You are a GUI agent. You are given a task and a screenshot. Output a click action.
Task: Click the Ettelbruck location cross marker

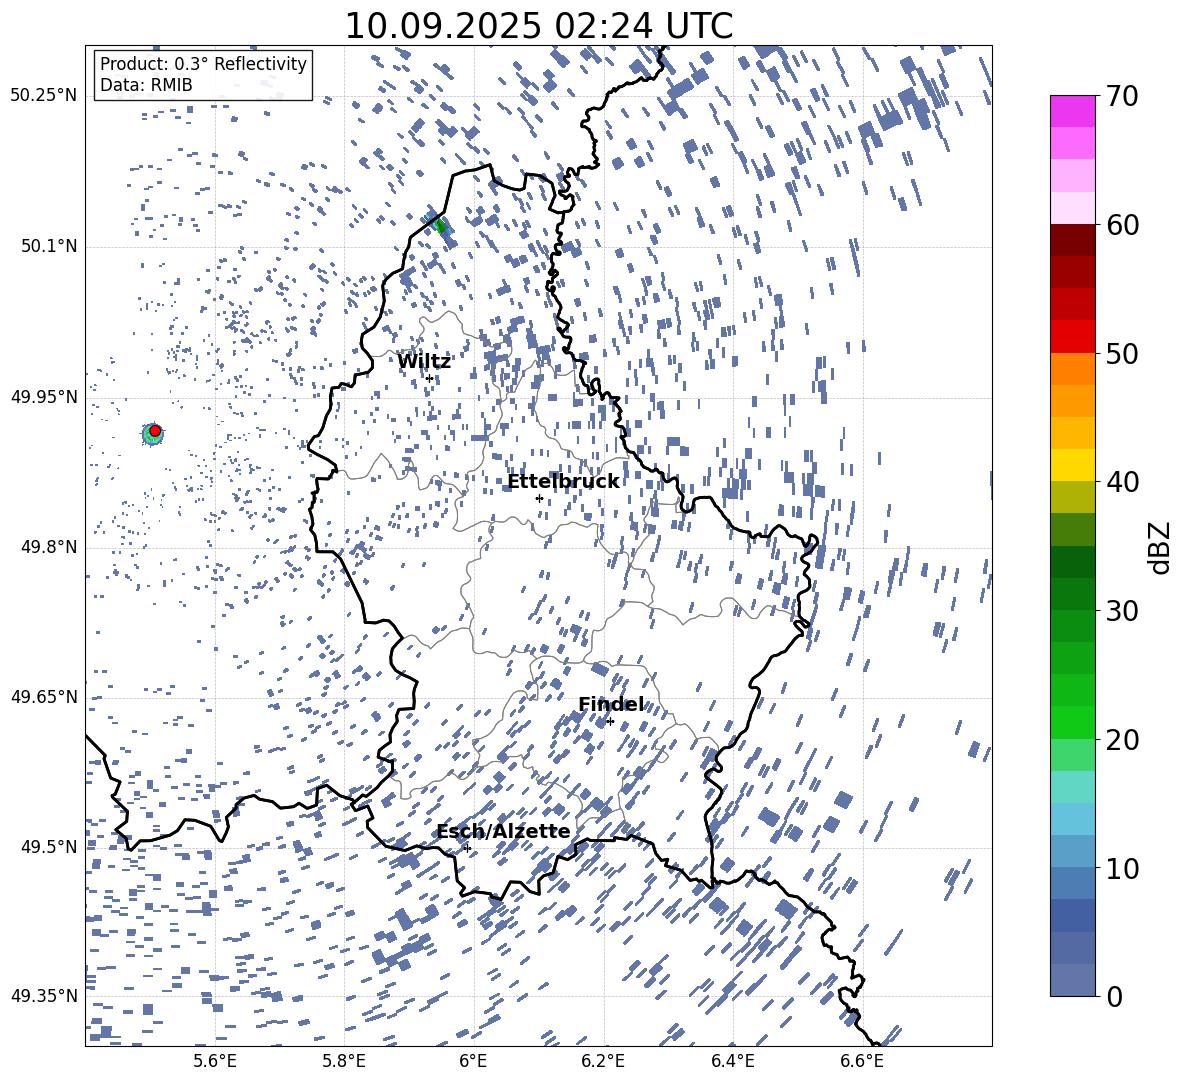[x=539, y=498]
